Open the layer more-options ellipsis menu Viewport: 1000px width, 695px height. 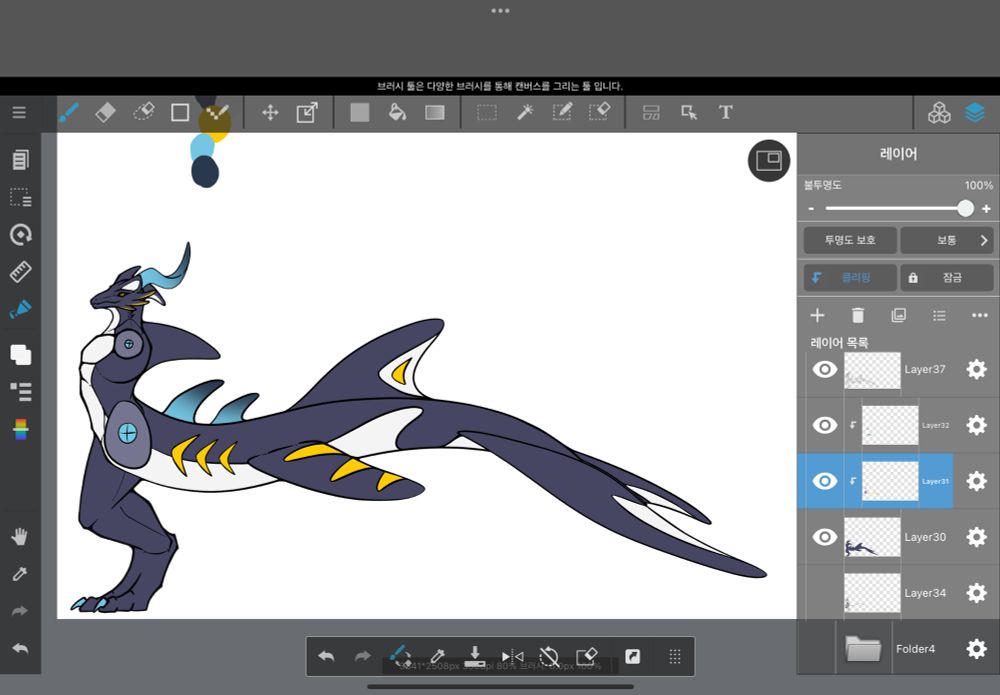click(980, 316)
